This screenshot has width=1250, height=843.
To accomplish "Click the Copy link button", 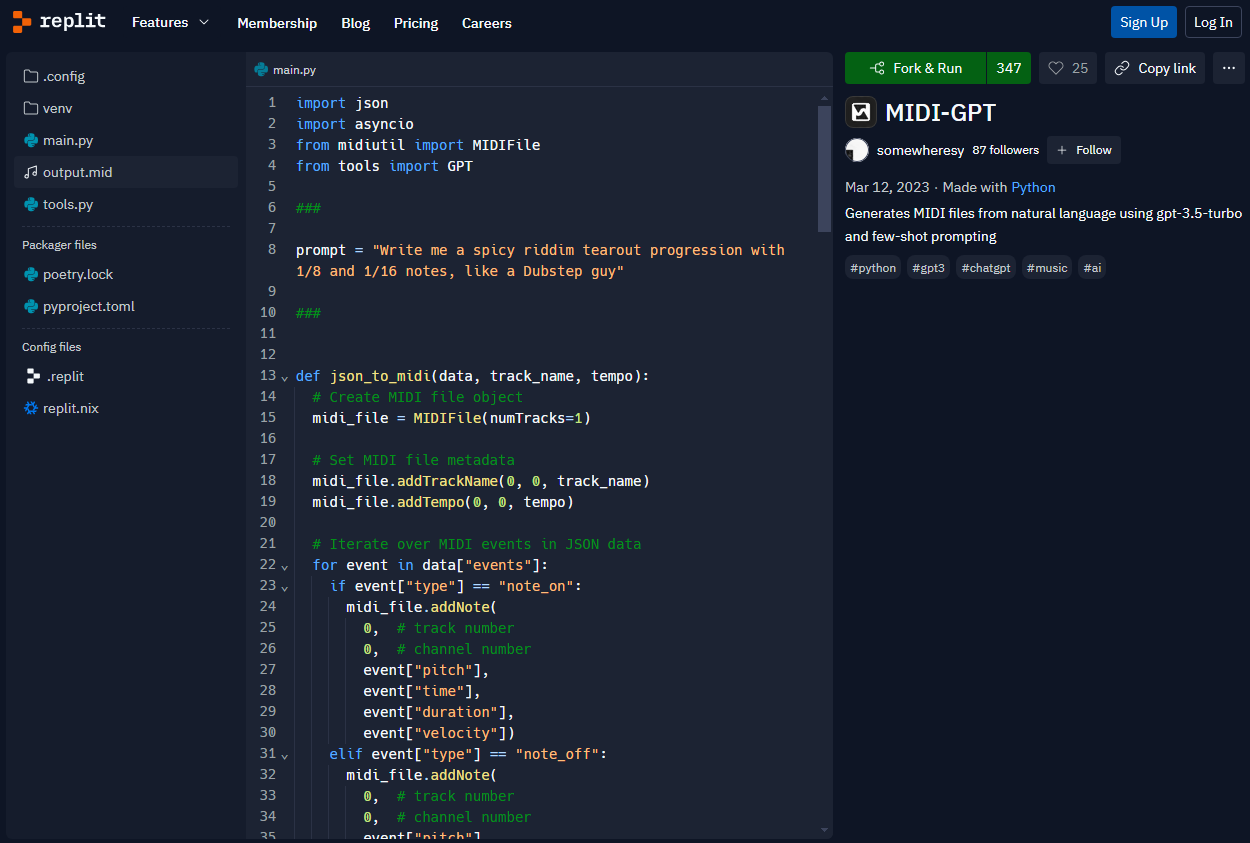I will click(1155, 68).
